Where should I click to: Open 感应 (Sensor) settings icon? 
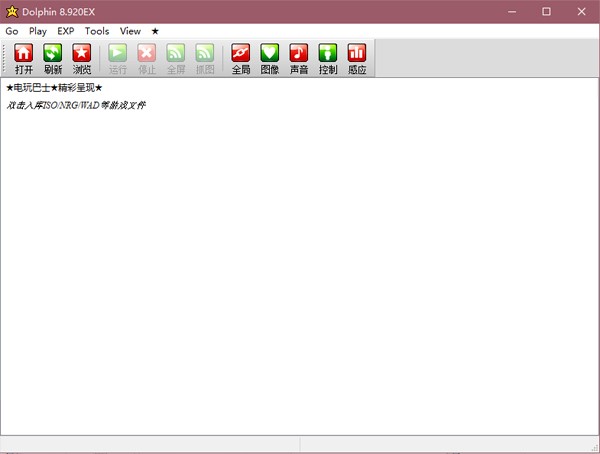point(357,53)
